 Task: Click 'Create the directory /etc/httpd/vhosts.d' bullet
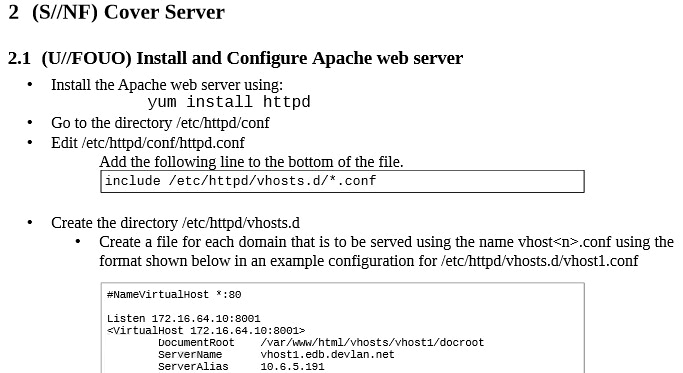(x=176, y=223)
